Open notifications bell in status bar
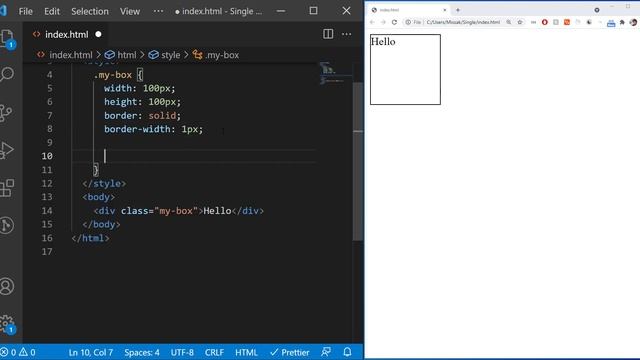The image size is (640, 360). pos(347,352)
